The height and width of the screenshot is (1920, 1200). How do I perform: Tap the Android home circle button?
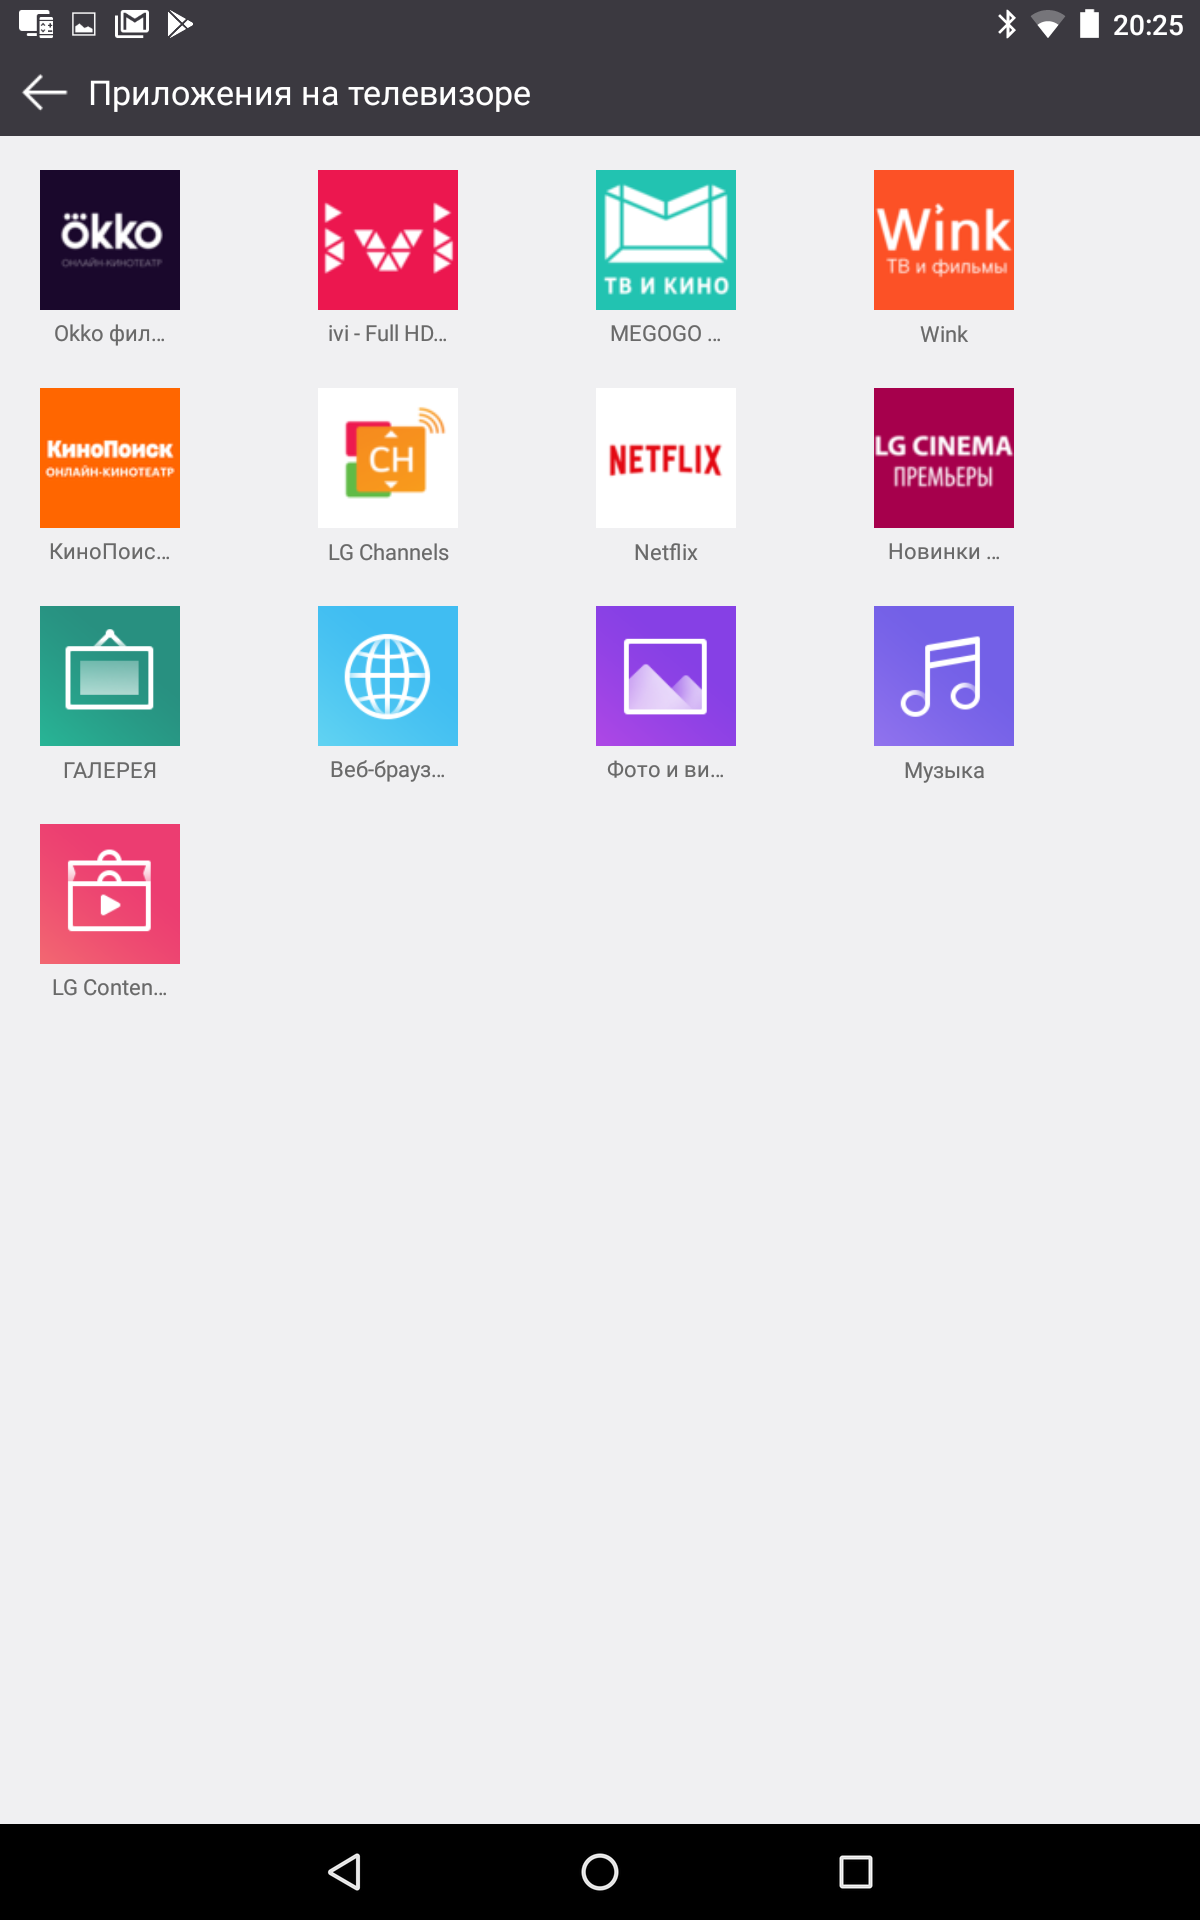click(x=600, y=1872)
